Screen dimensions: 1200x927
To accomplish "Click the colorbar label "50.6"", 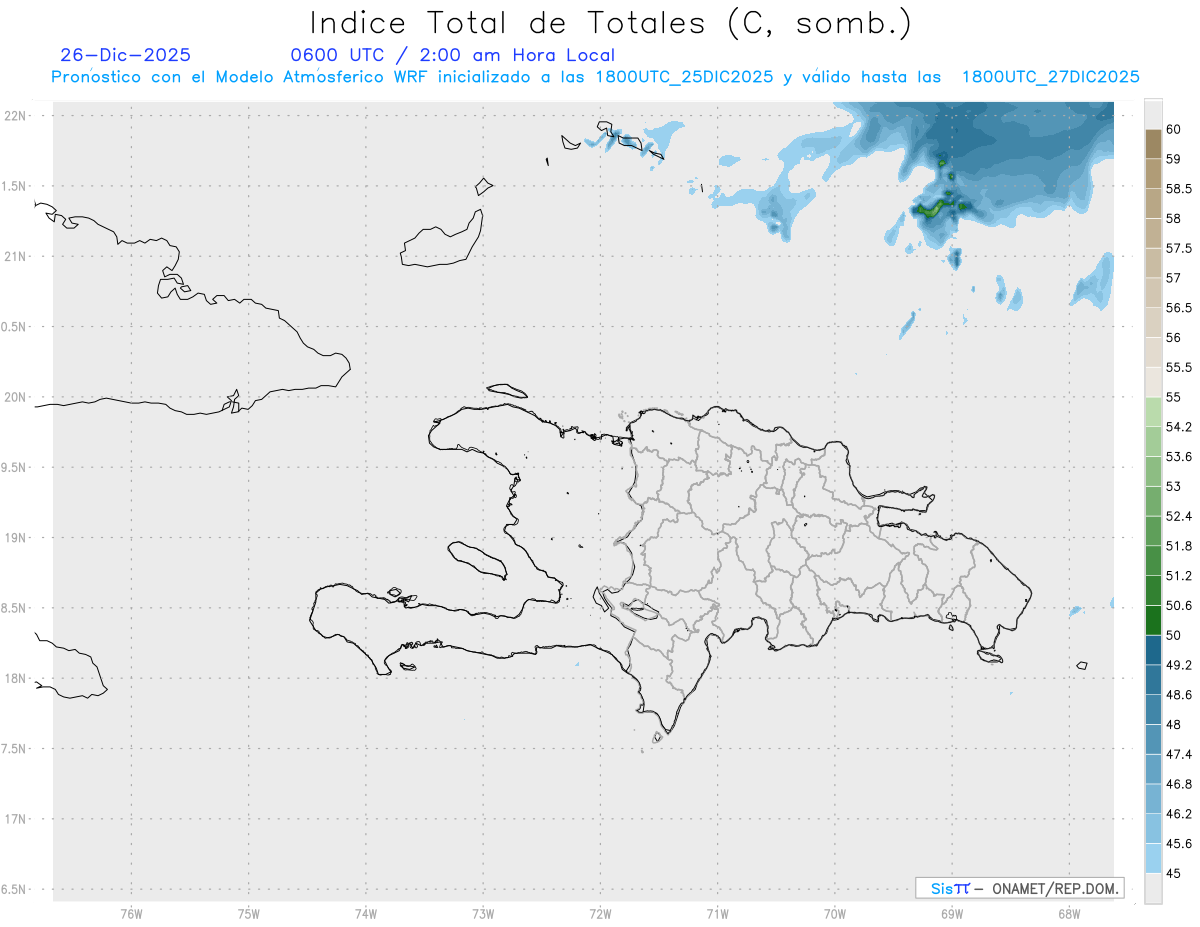I will (1179, 605).
